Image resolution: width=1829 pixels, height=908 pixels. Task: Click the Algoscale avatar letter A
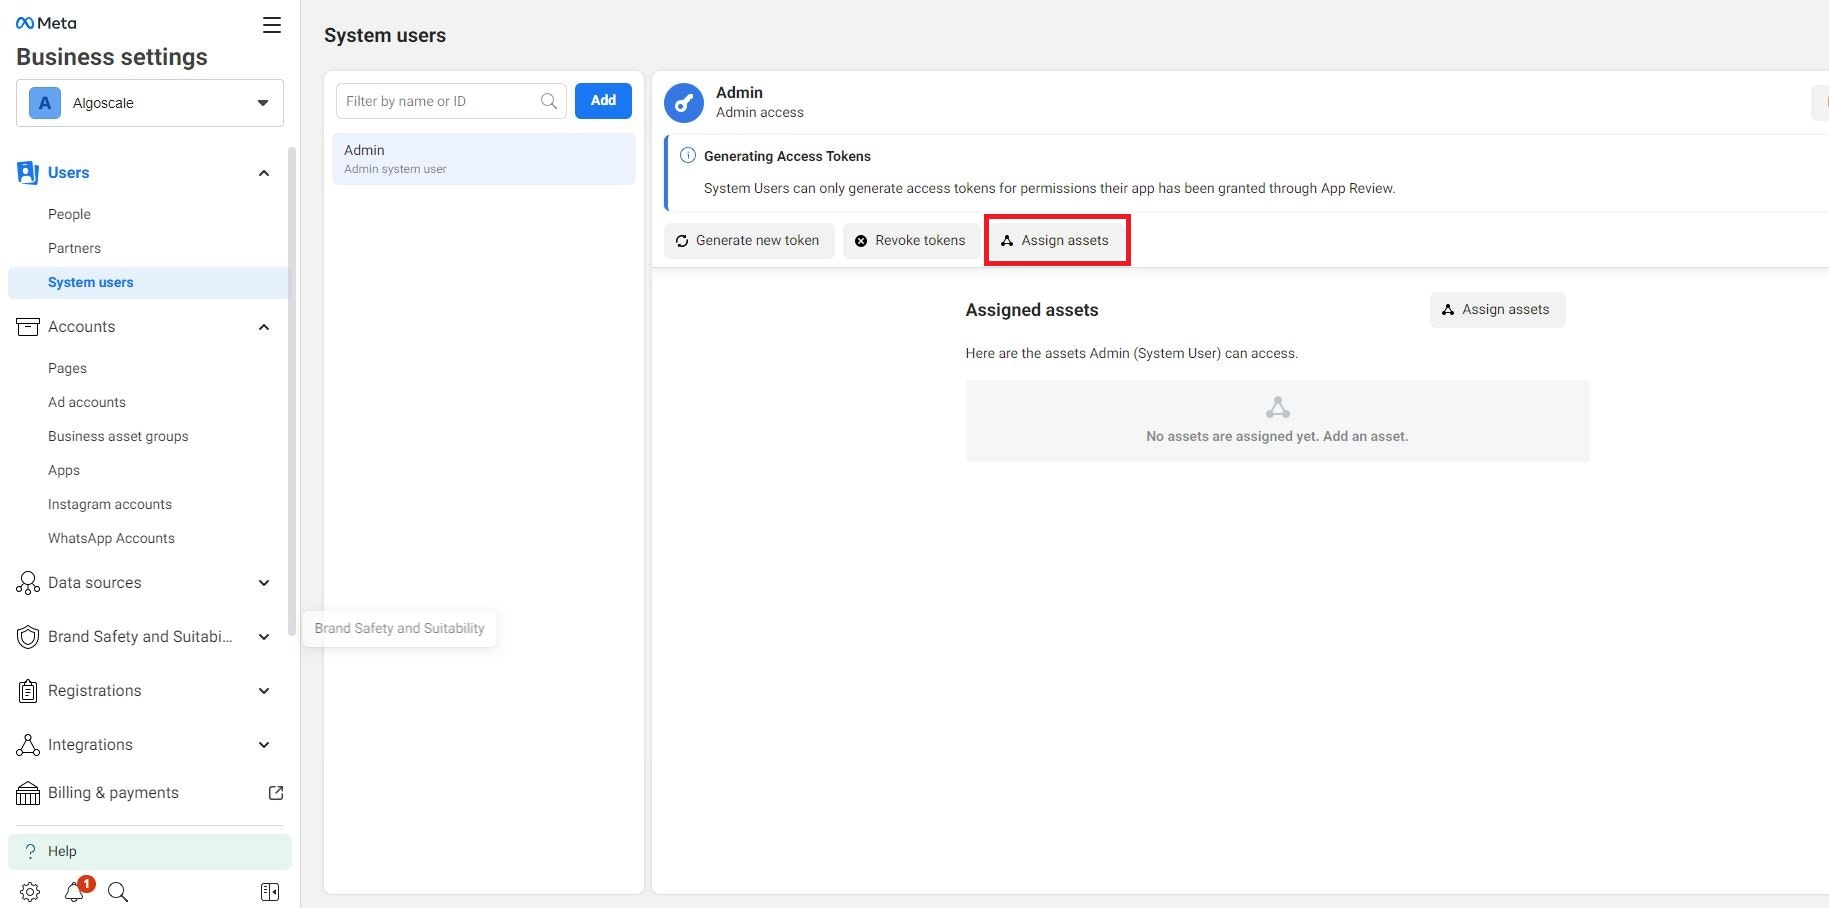45,103
